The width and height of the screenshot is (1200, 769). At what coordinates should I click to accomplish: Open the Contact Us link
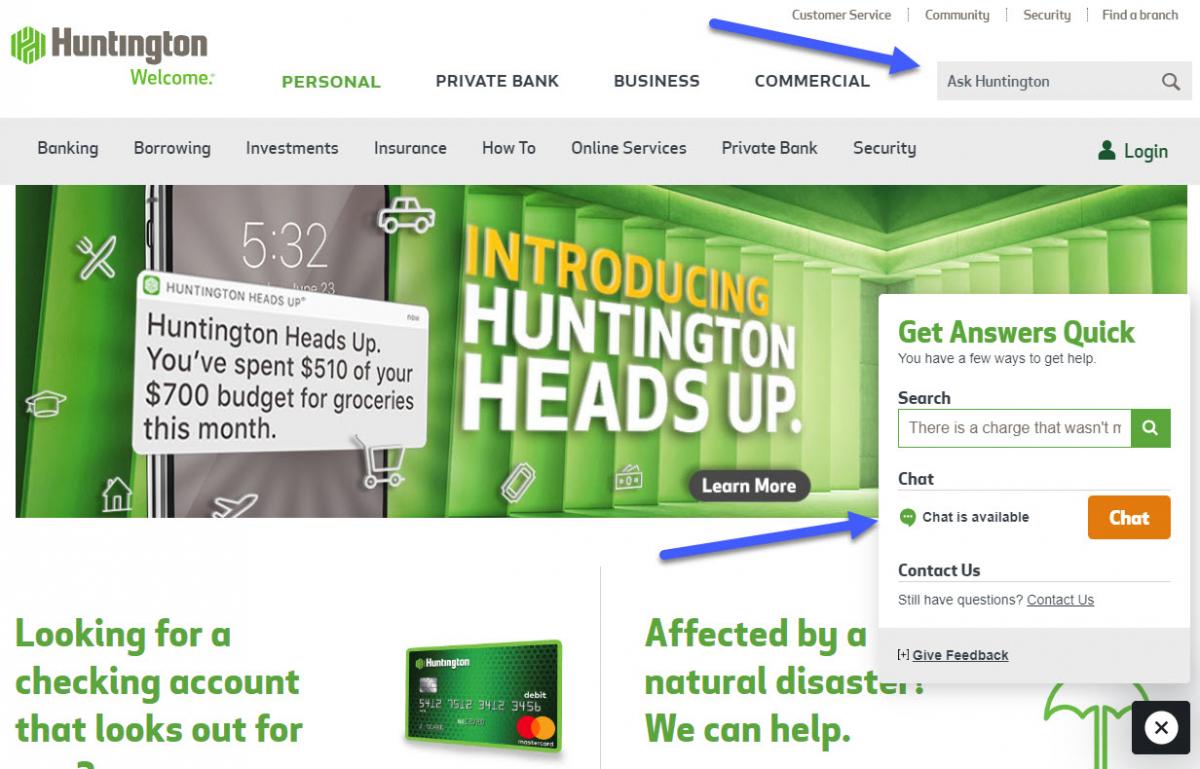(1060, 600)
